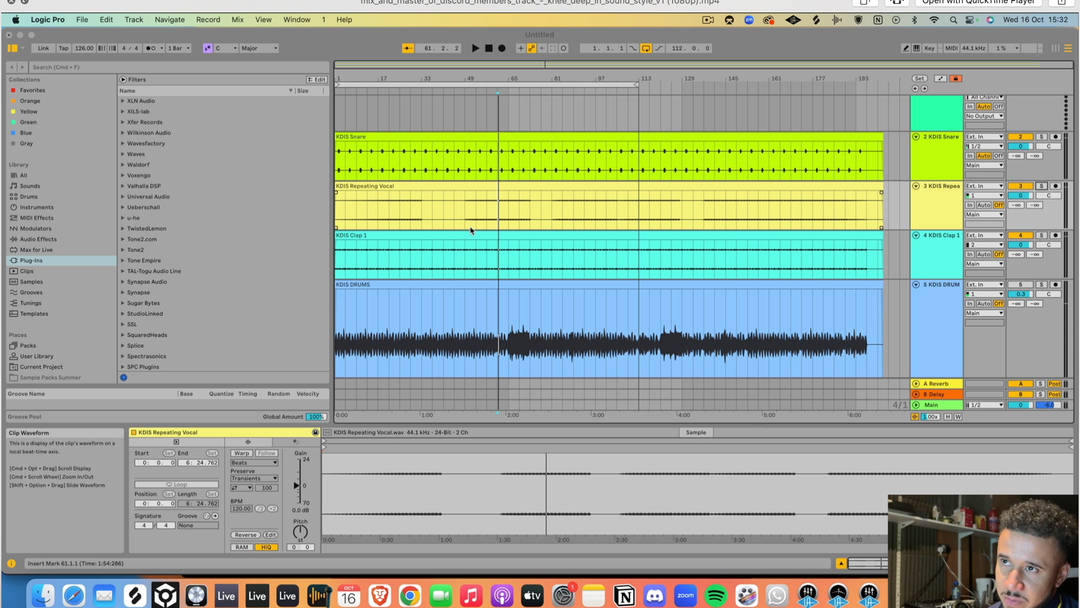Toggle the Warp button in clip view
The width and height of the screenshot is (1080, 608).
click(241, 453)
